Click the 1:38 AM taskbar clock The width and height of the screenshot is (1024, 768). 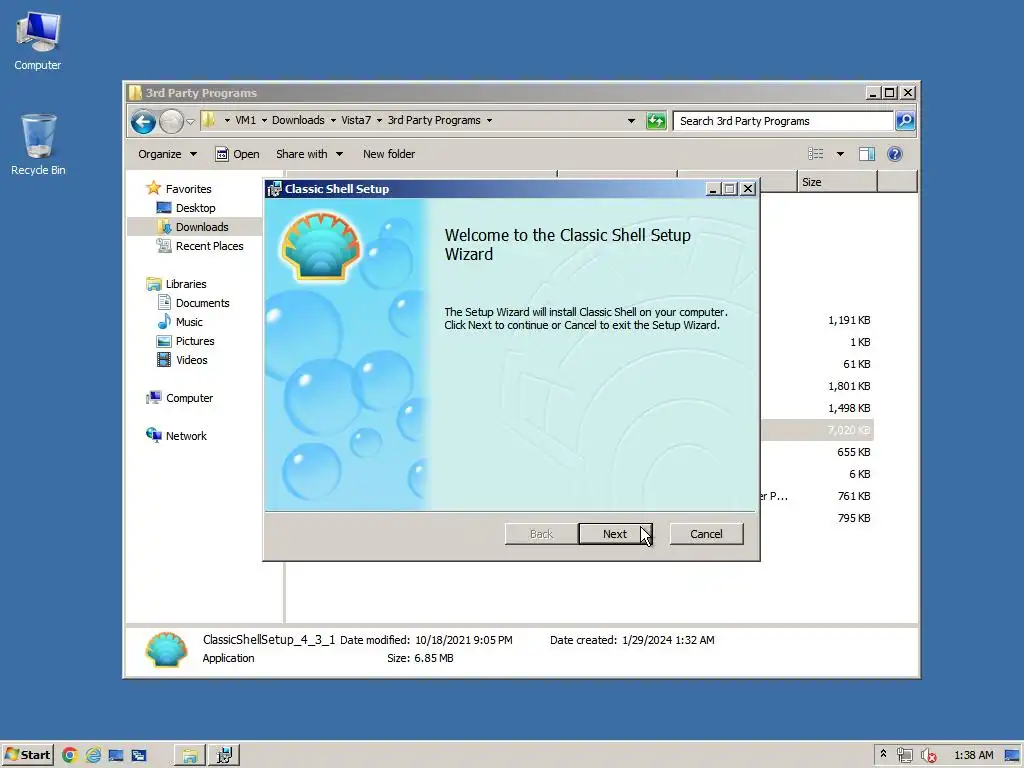pyautogui.click(x=973, y=755)
